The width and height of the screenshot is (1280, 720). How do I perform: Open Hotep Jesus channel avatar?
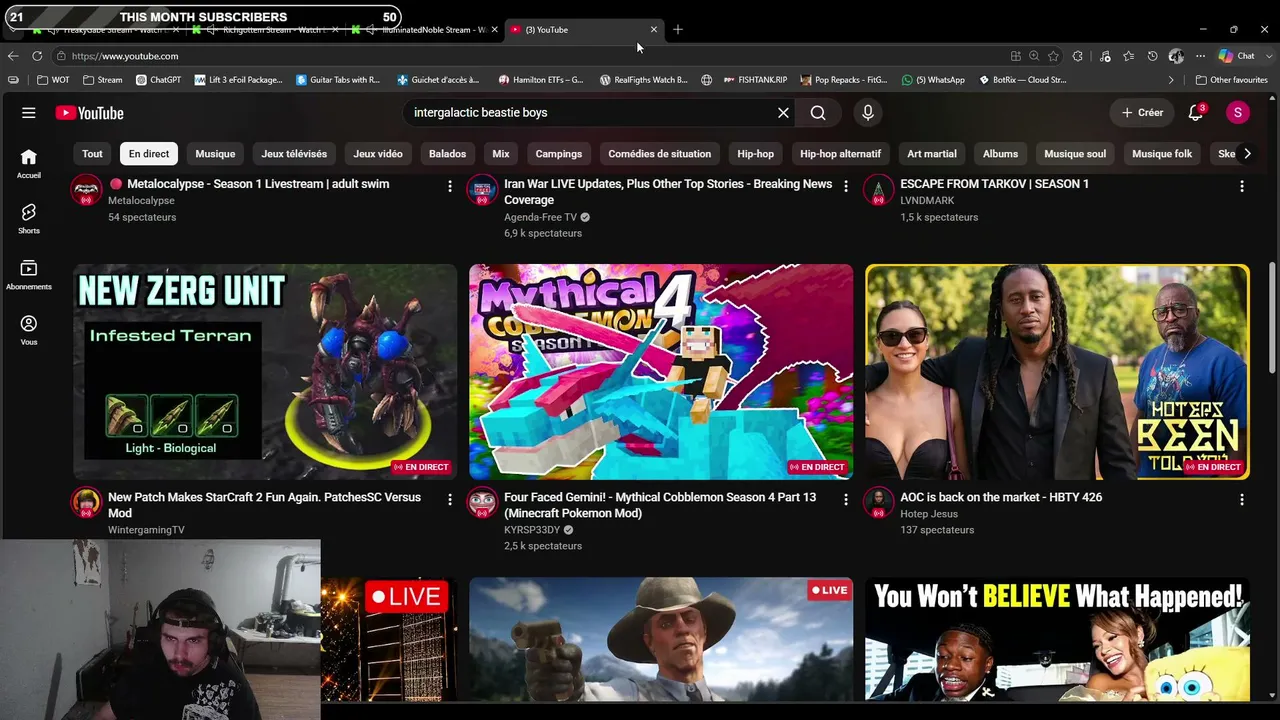[x=878, y=503]
